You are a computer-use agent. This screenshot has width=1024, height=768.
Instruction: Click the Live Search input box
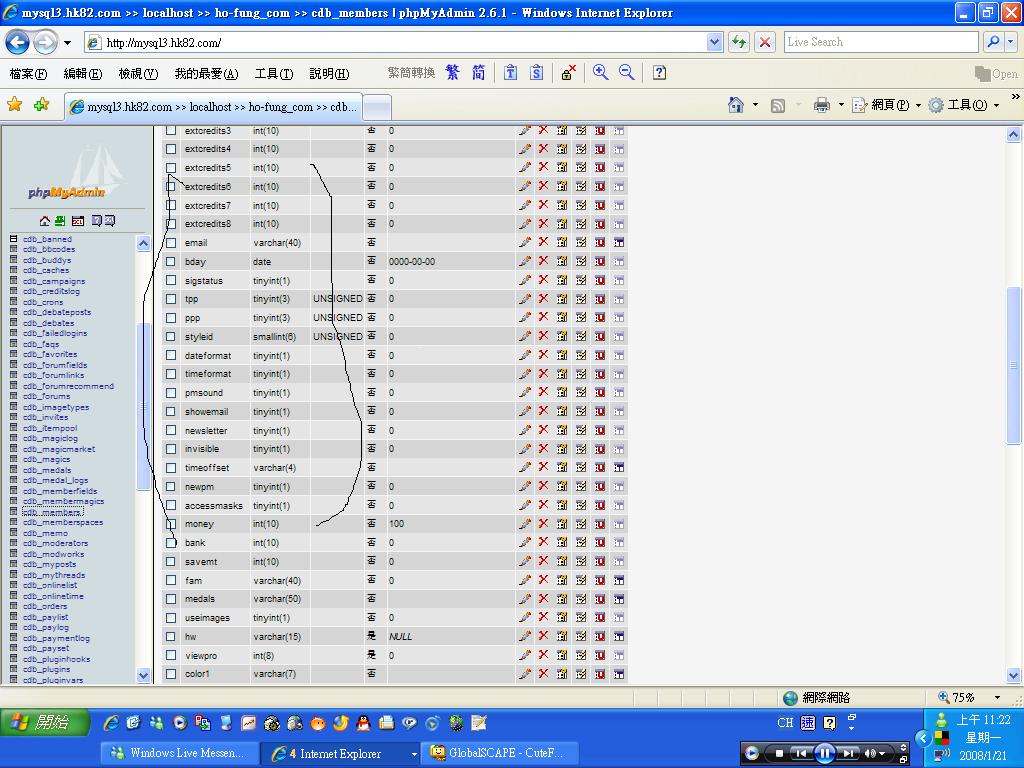tap(881, 42)
